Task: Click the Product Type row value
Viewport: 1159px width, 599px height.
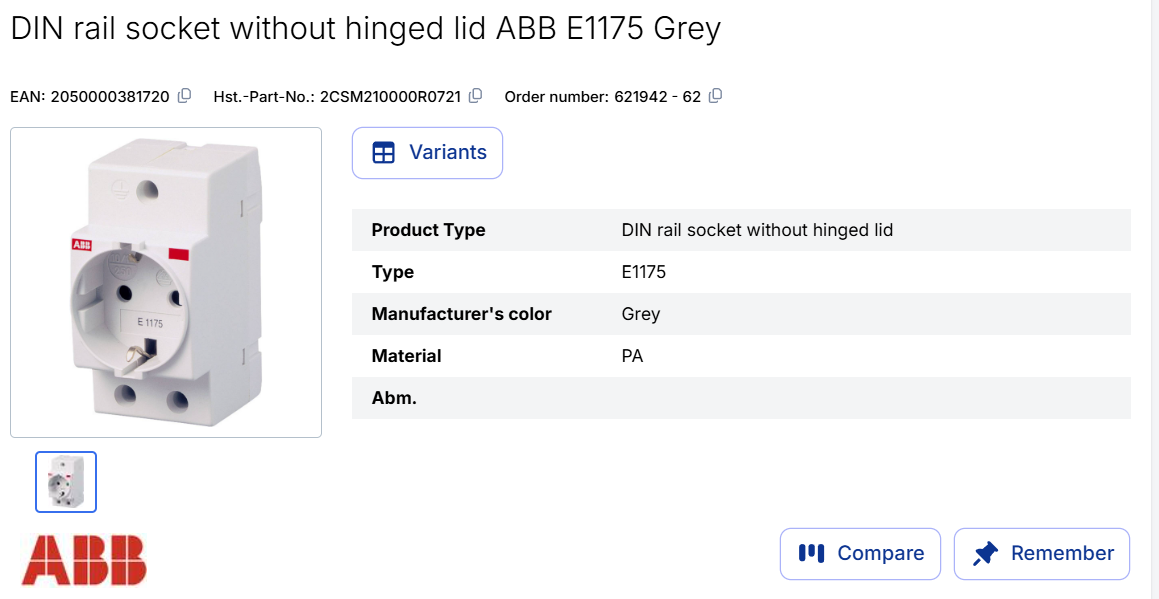Action: tap(757, 230)
